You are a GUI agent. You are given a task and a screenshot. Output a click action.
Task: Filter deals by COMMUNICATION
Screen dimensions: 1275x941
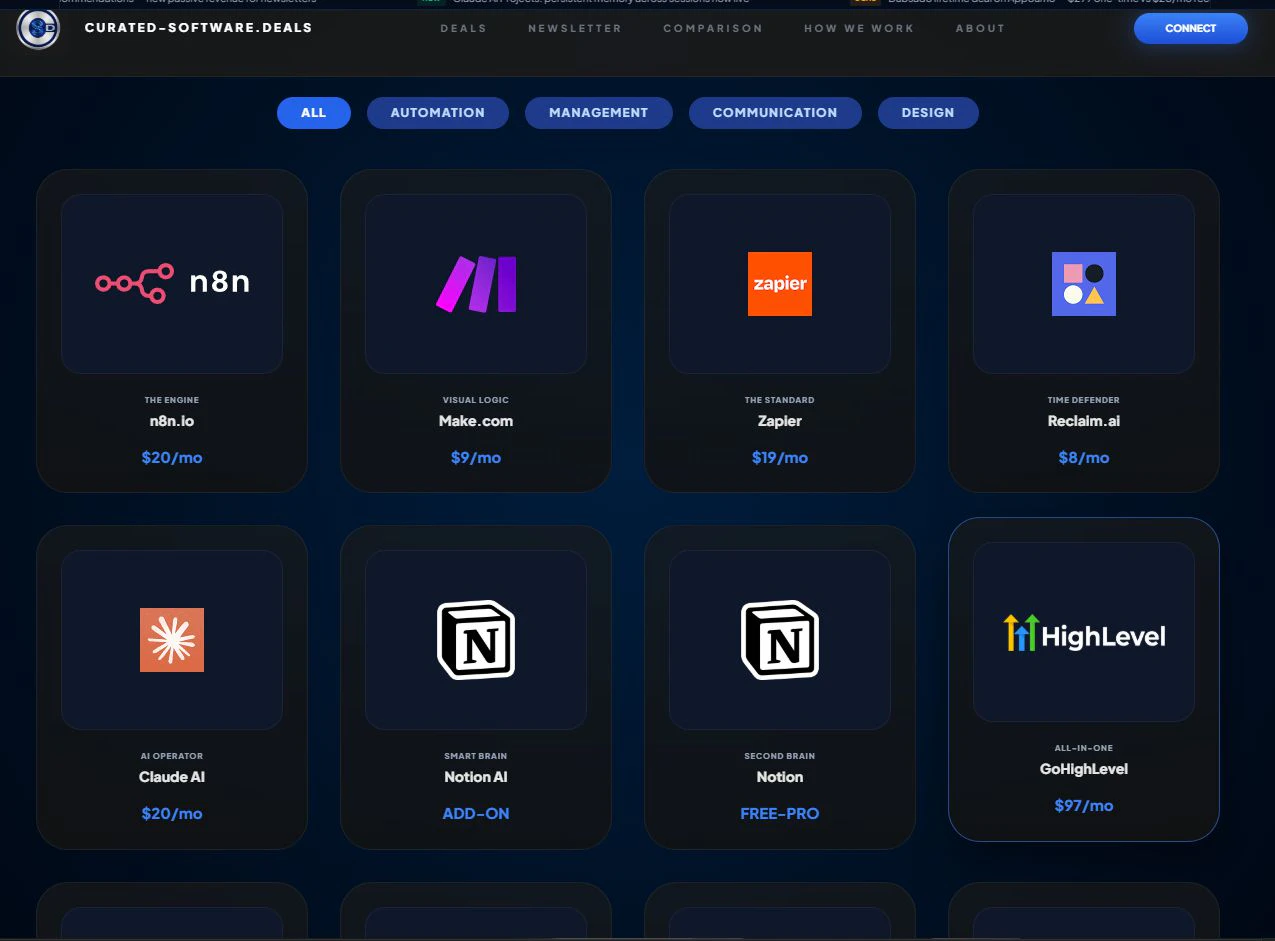(775, 113)
